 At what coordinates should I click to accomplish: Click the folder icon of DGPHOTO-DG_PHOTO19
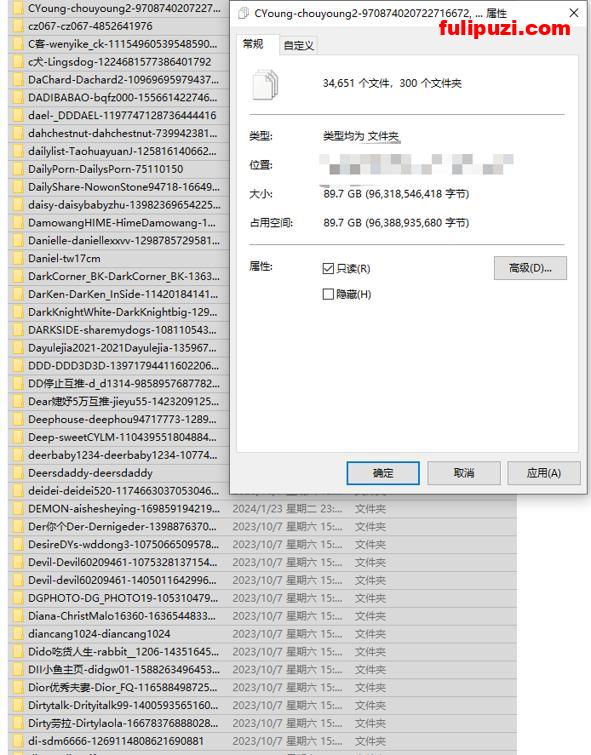click(18, 598)
